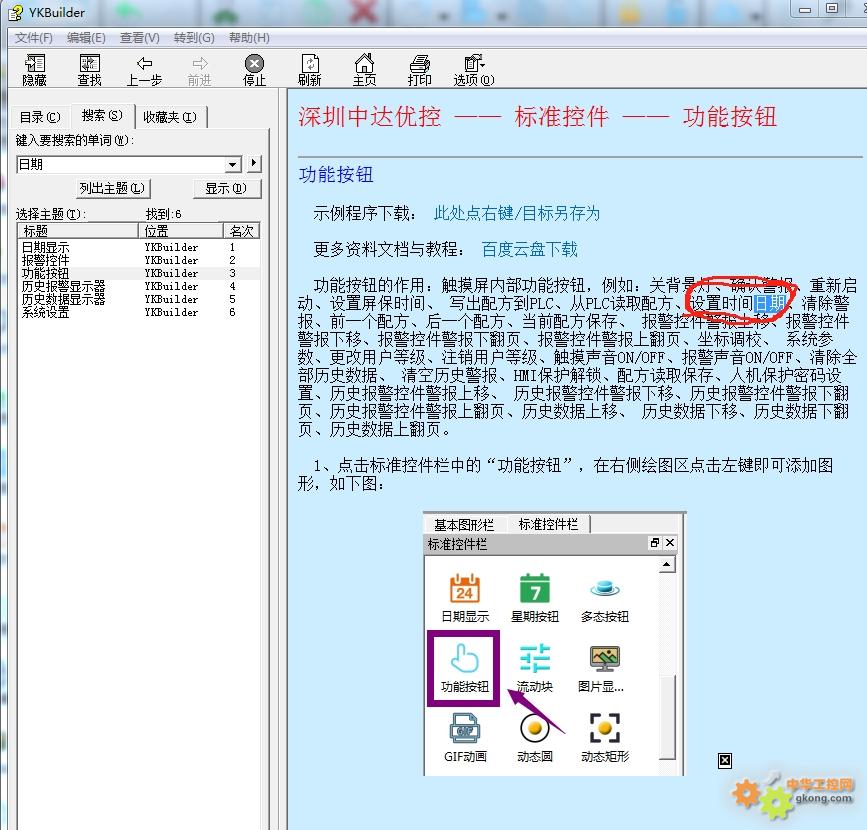Click the 标准控件栏 tab in the picture
Screen dimensions: 867x830
pyautogui.click(x=548, y=524)
